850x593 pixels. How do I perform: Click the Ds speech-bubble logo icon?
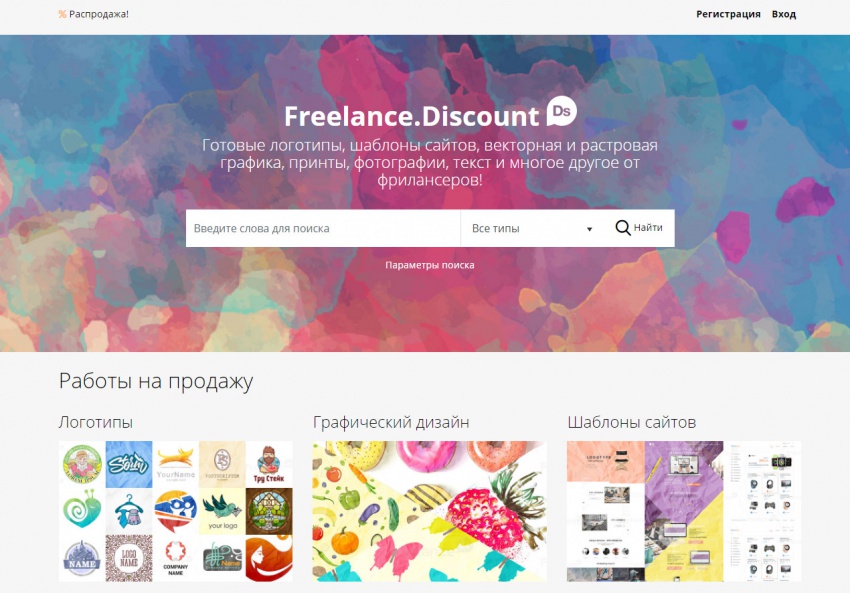click(561, 111)
